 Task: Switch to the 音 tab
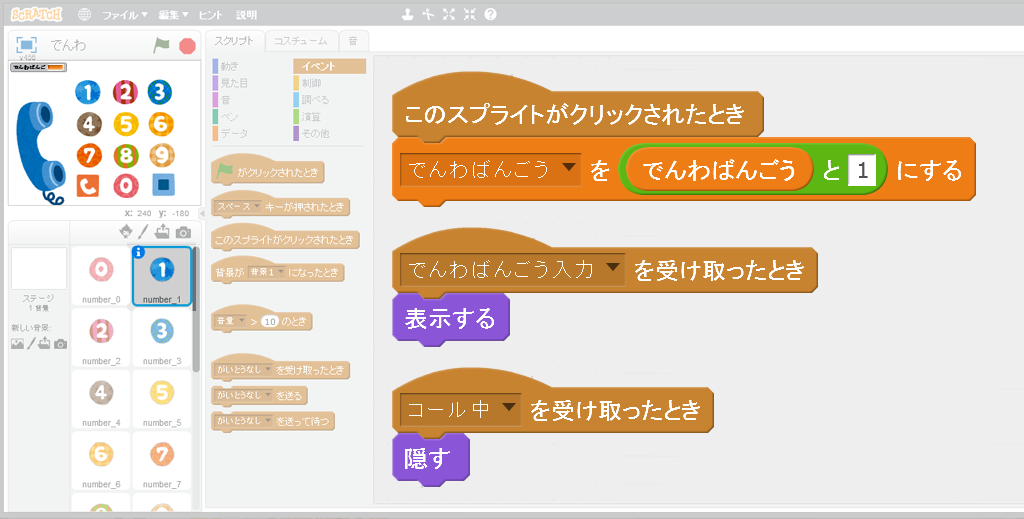[353, 41]
